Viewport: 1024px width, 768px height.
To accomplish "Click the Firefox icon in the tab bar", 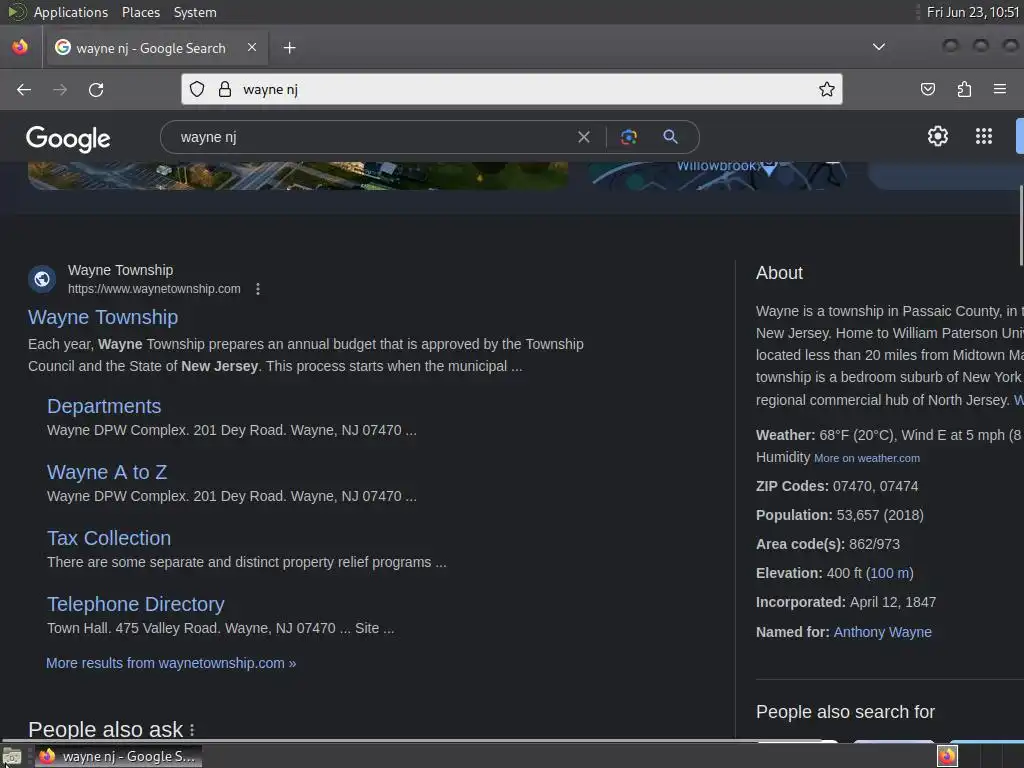I will click(x=20, y=47).
